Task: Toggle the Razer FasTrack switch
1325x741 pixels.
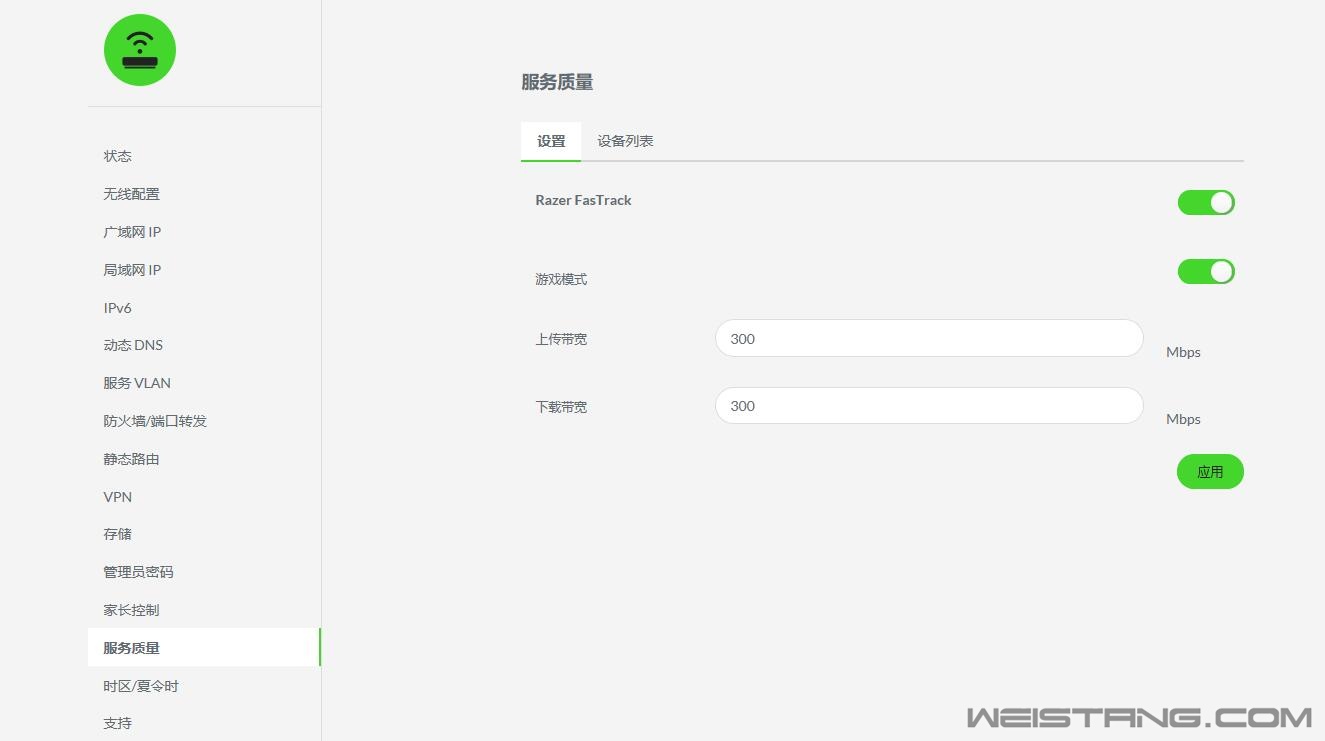Action: click(1205, 203)
